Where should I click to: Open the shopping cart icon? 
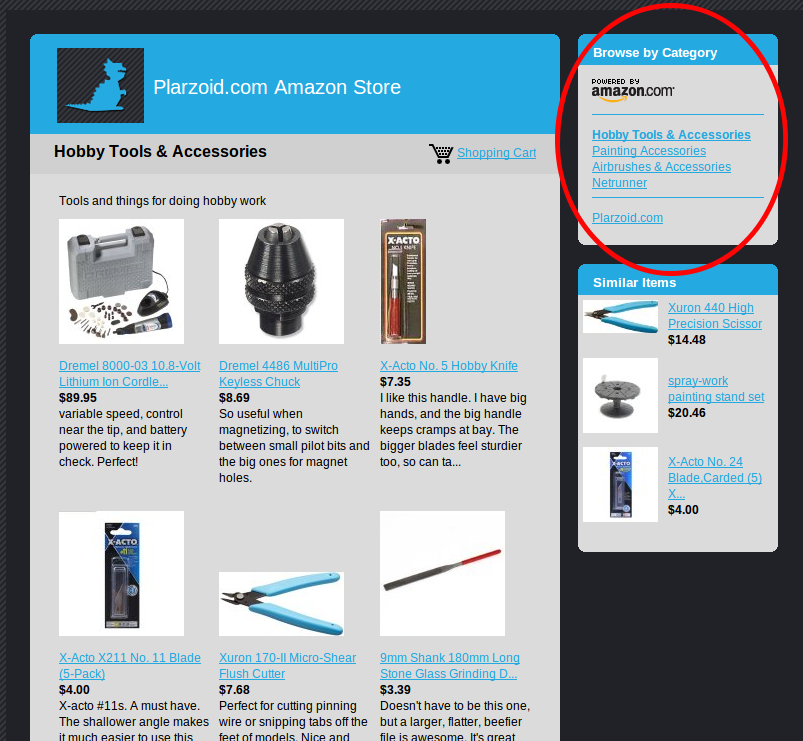coord(441,154)
